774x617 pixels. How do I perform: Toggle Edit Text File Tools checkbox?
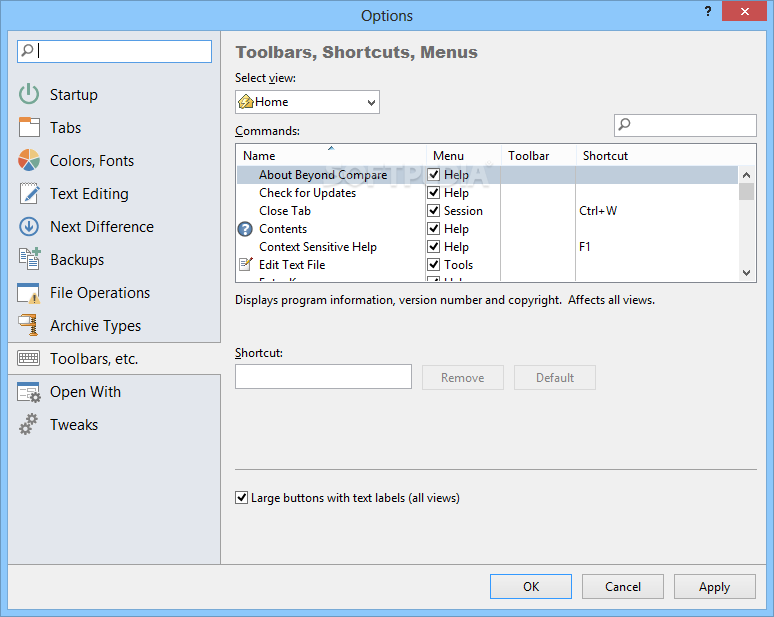pos(433,265)
